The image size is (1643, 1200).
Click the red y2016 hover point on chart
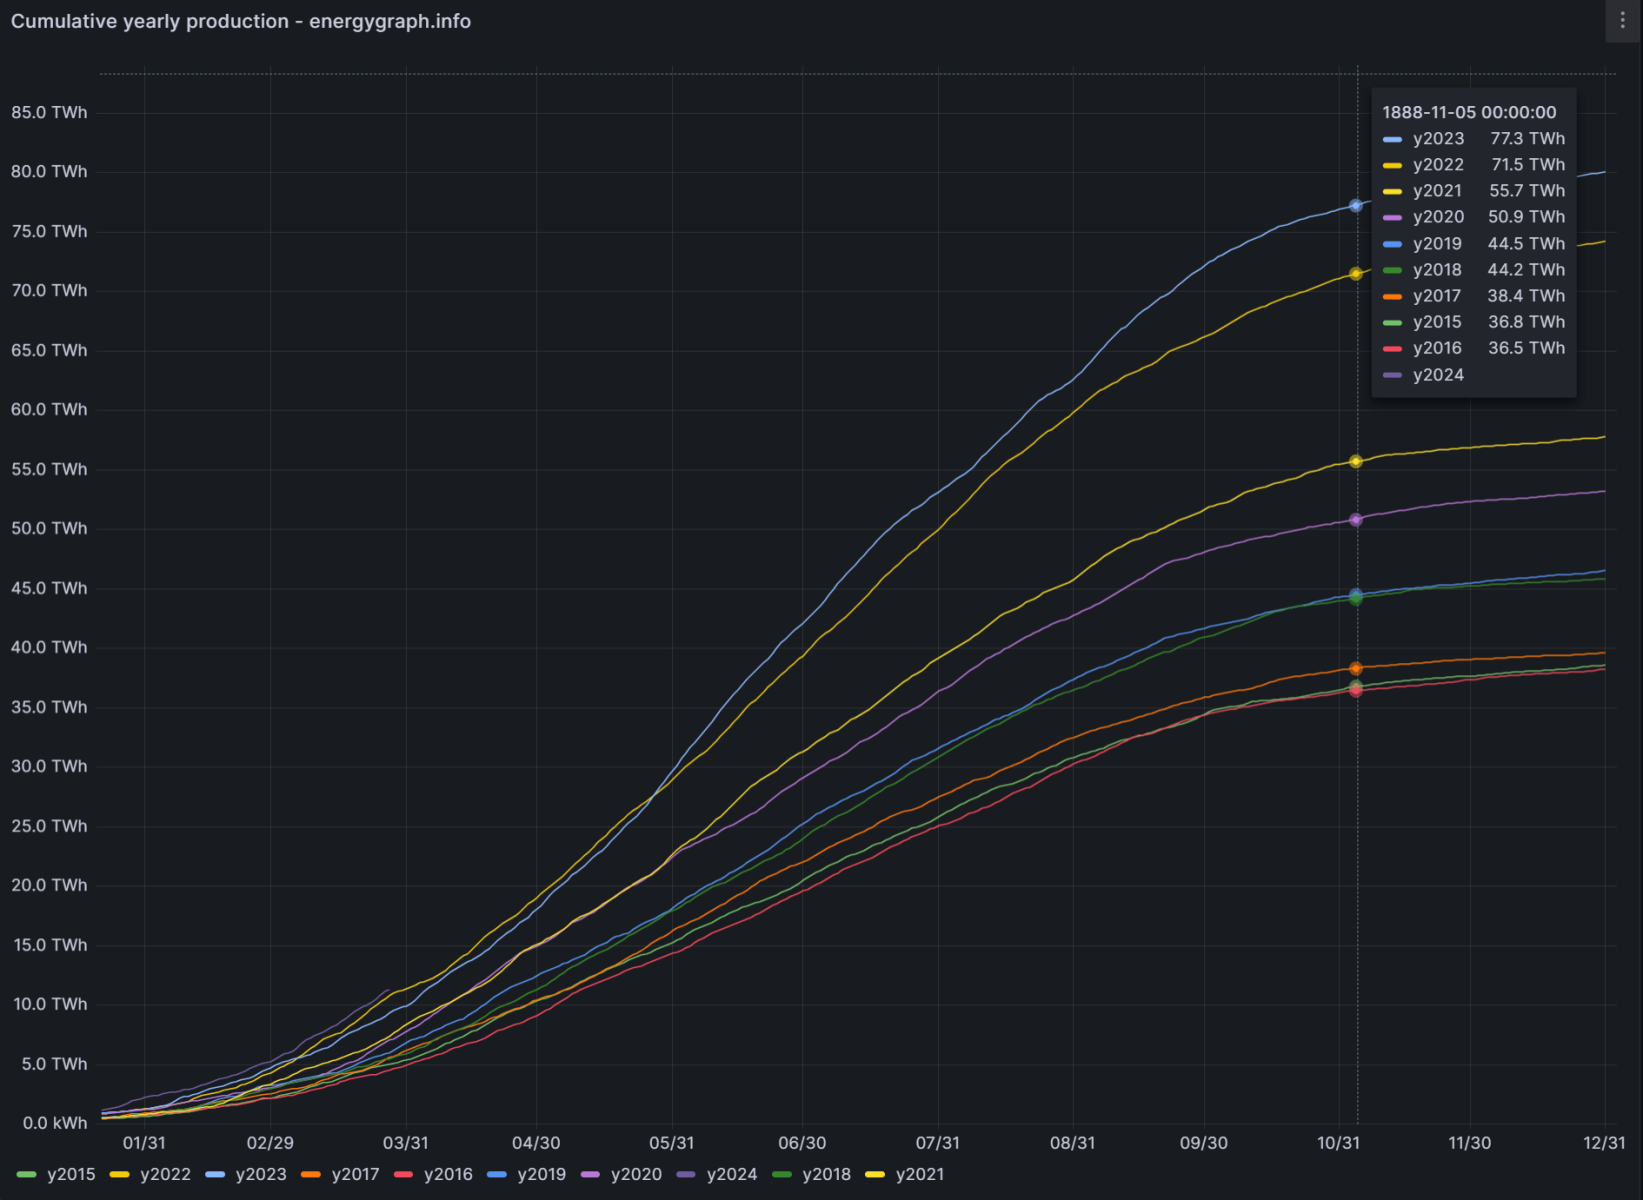(x=1356, y=691)
